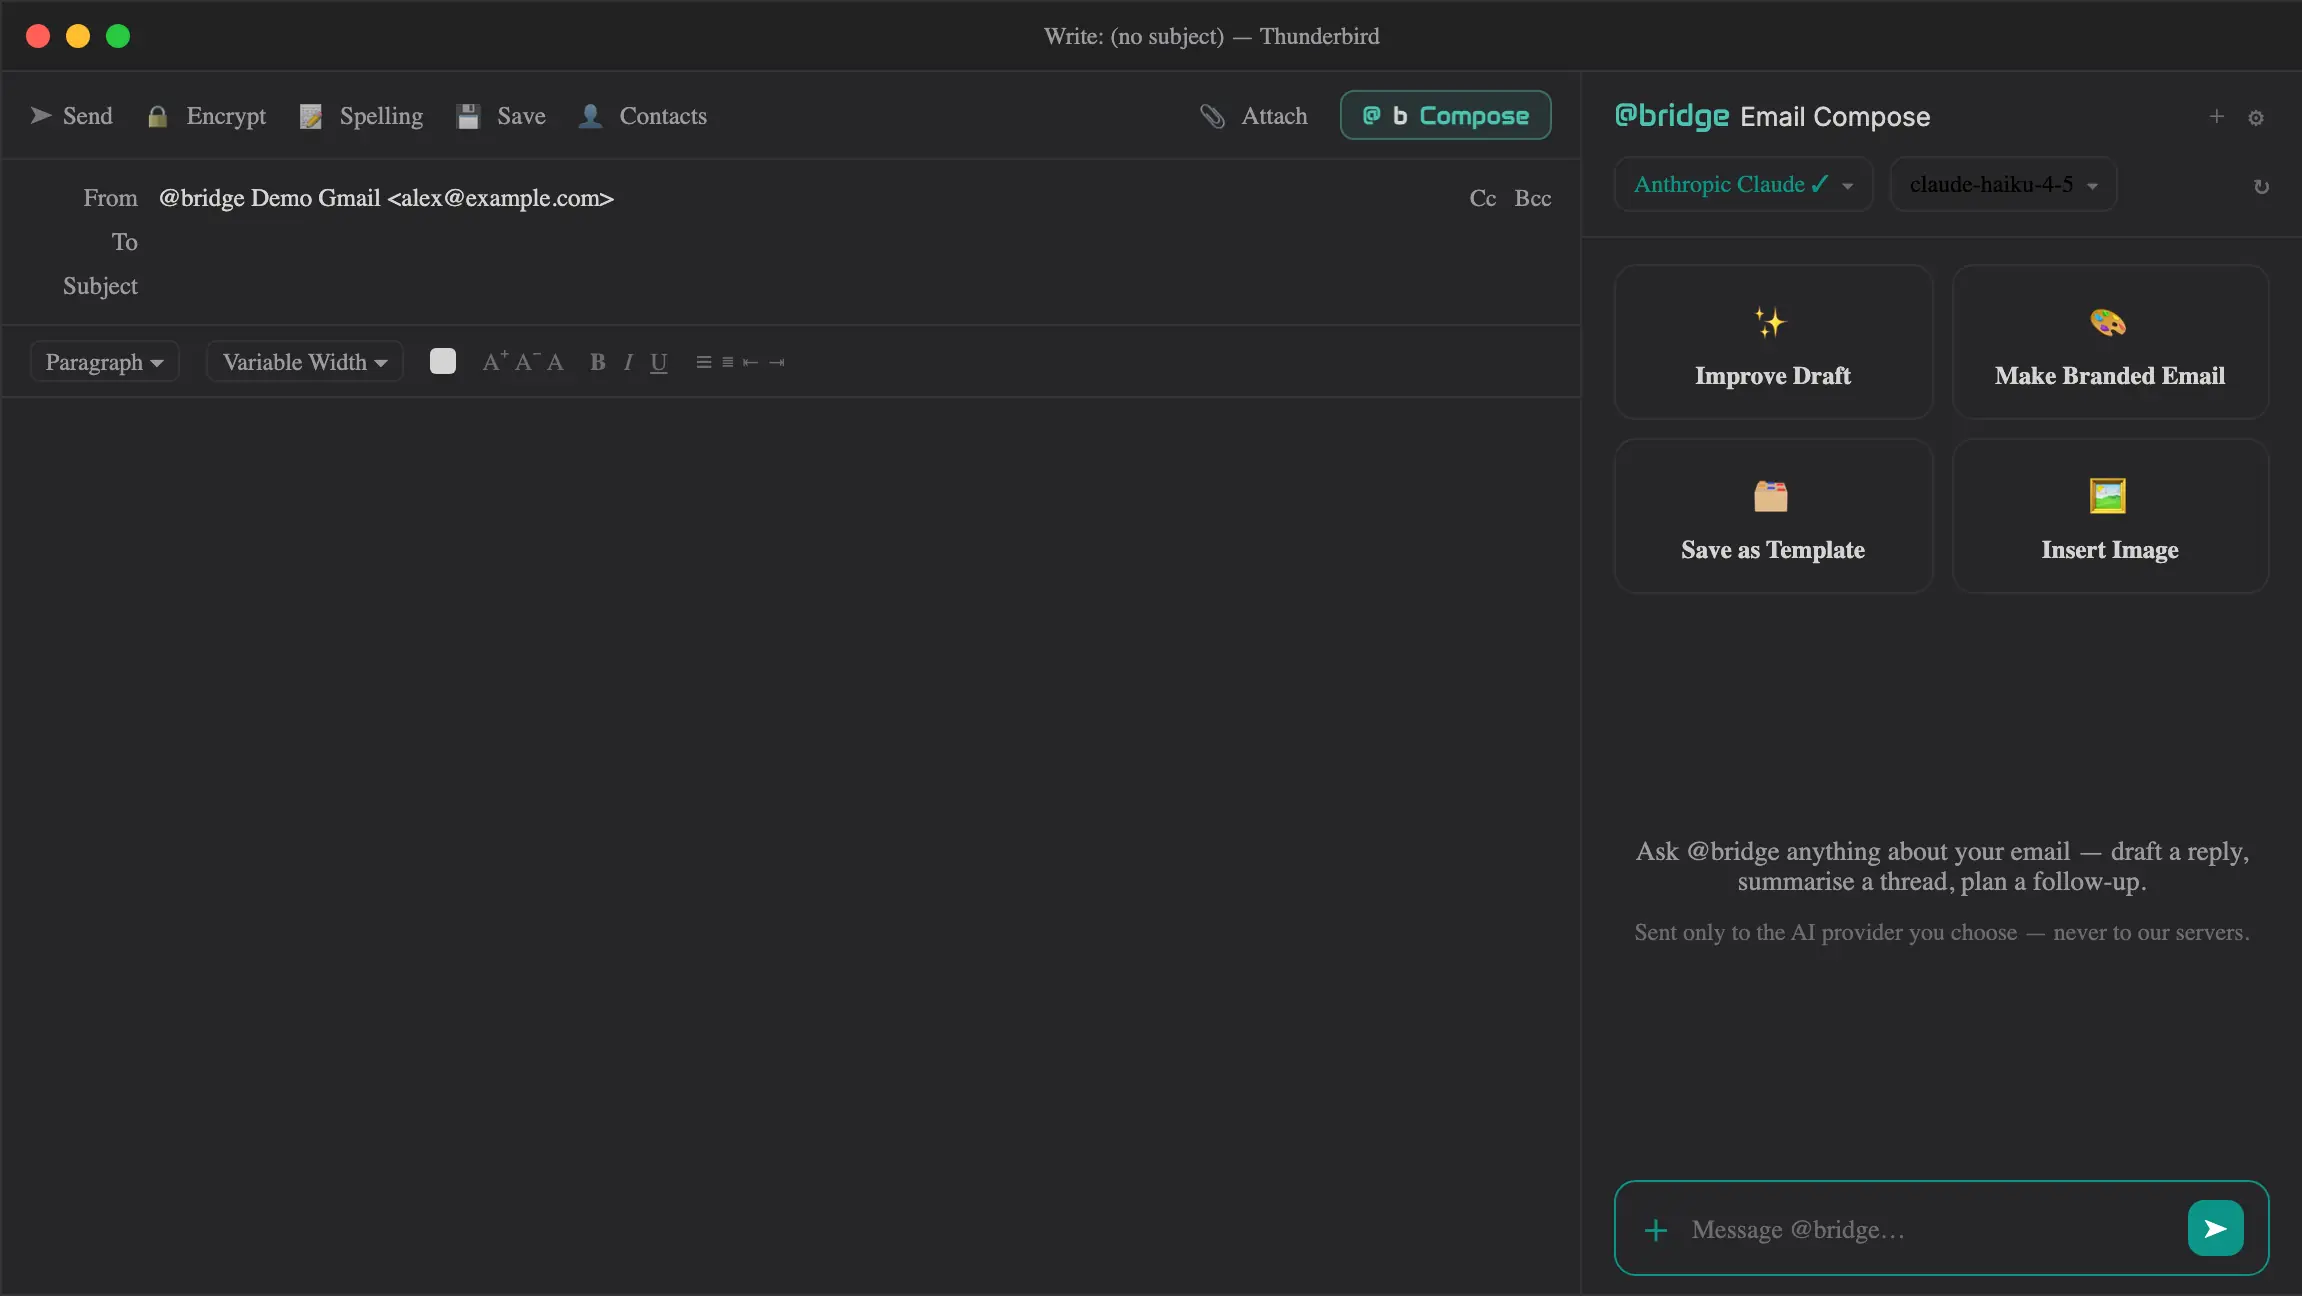This screenshot has height=1296, width=2304.
Task: Click the @bridge logo in panel header
Action: tap(1672, 116)
